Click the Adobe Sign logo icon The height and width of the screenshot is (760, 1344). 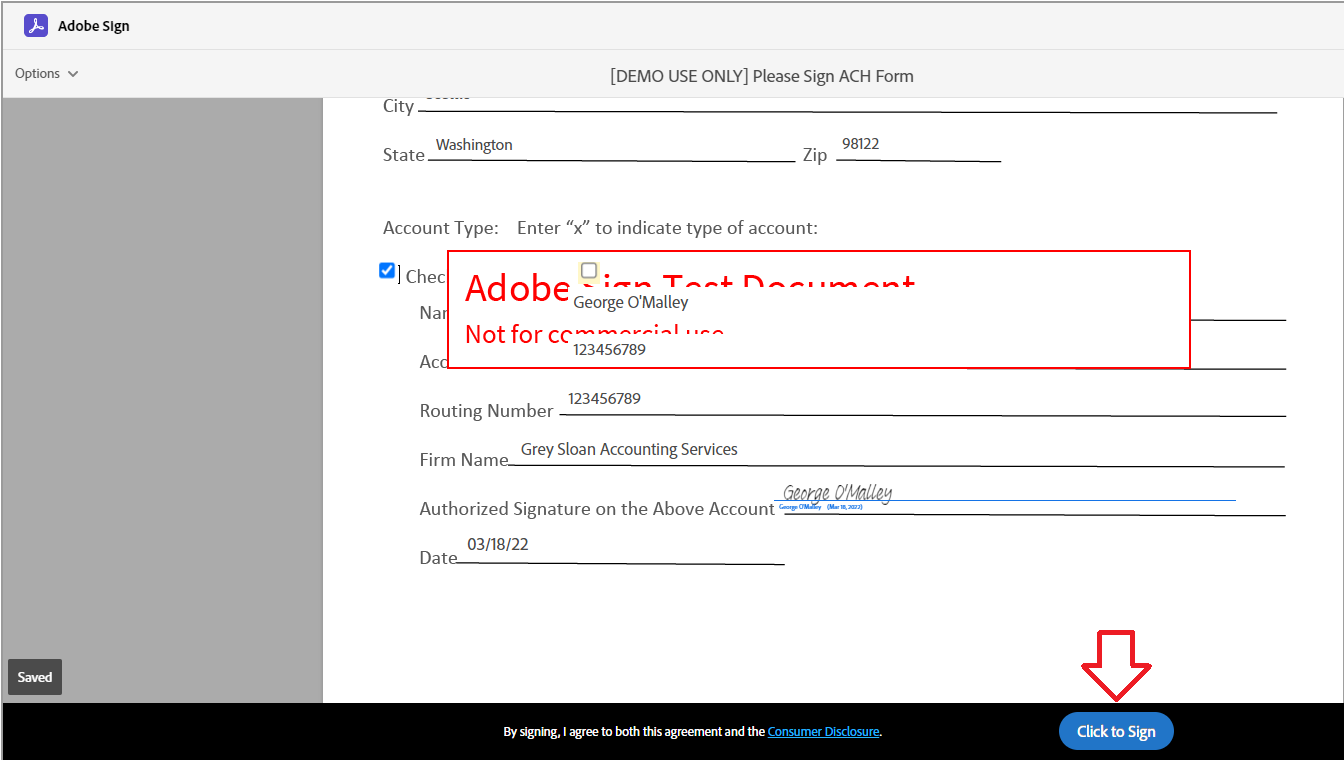tap(36, 26)
